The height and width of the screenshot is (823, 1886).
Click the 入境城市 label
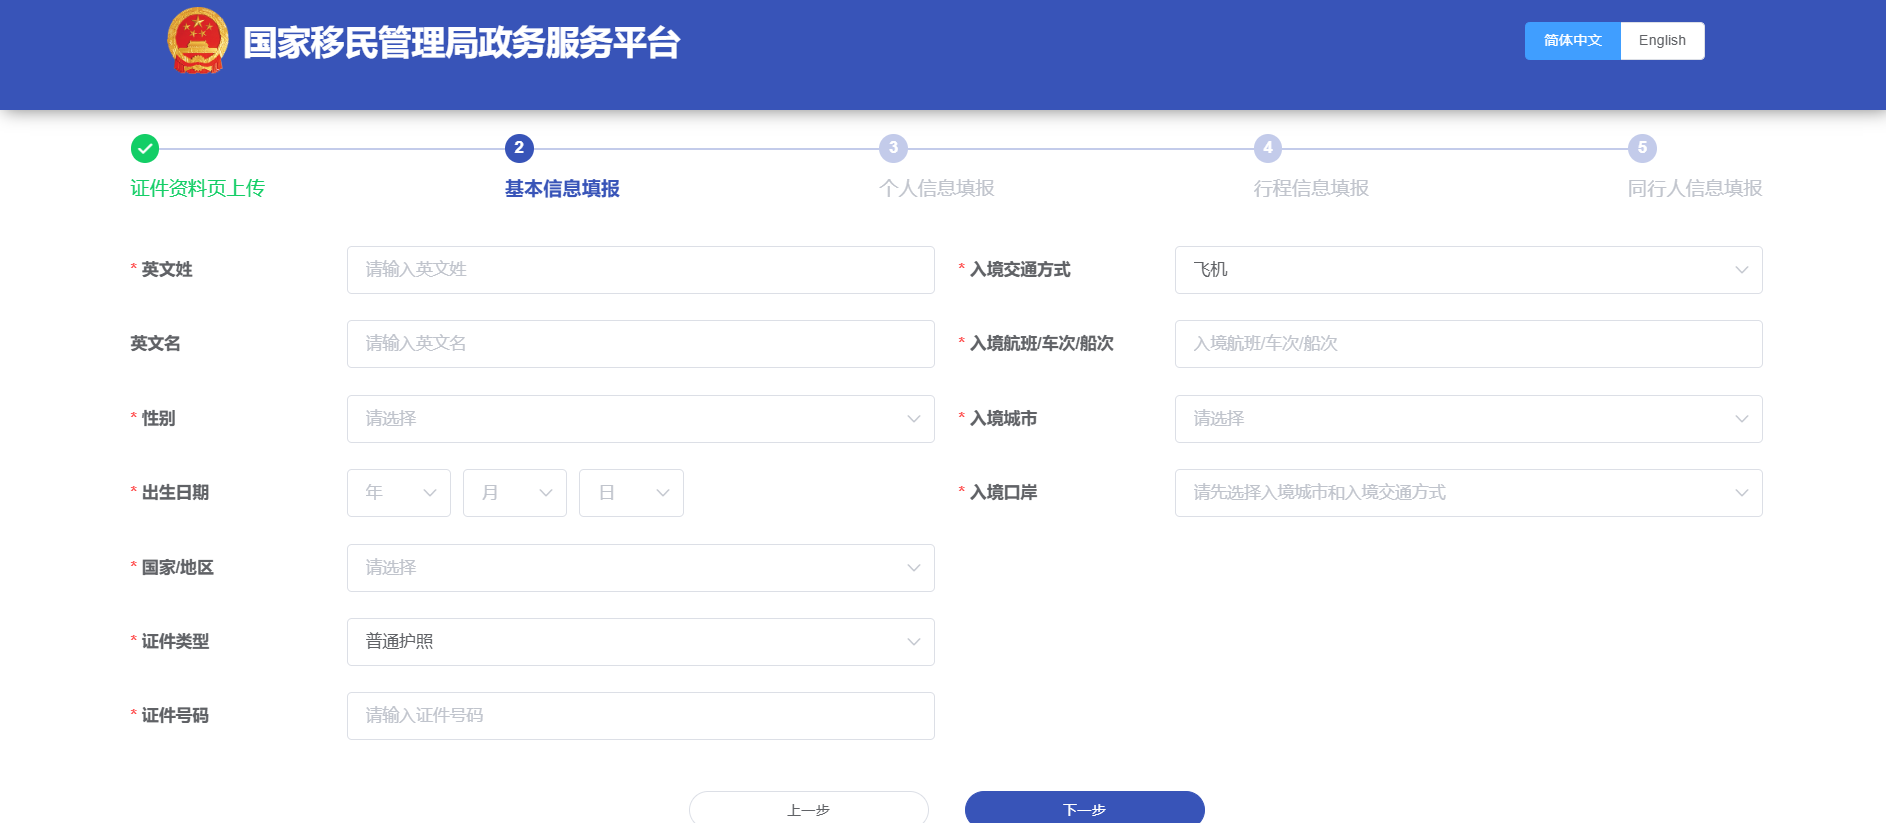(x=1003, y=419)
